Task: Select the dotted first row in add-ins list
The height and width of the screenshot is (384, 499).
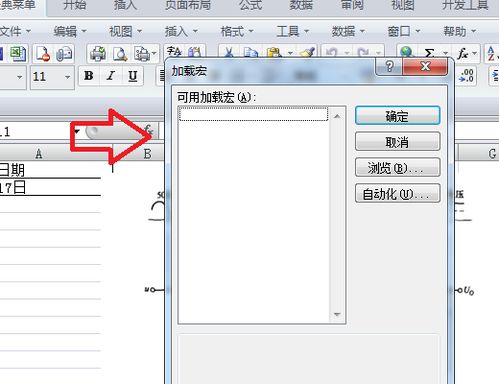Action: click(253, 114)
